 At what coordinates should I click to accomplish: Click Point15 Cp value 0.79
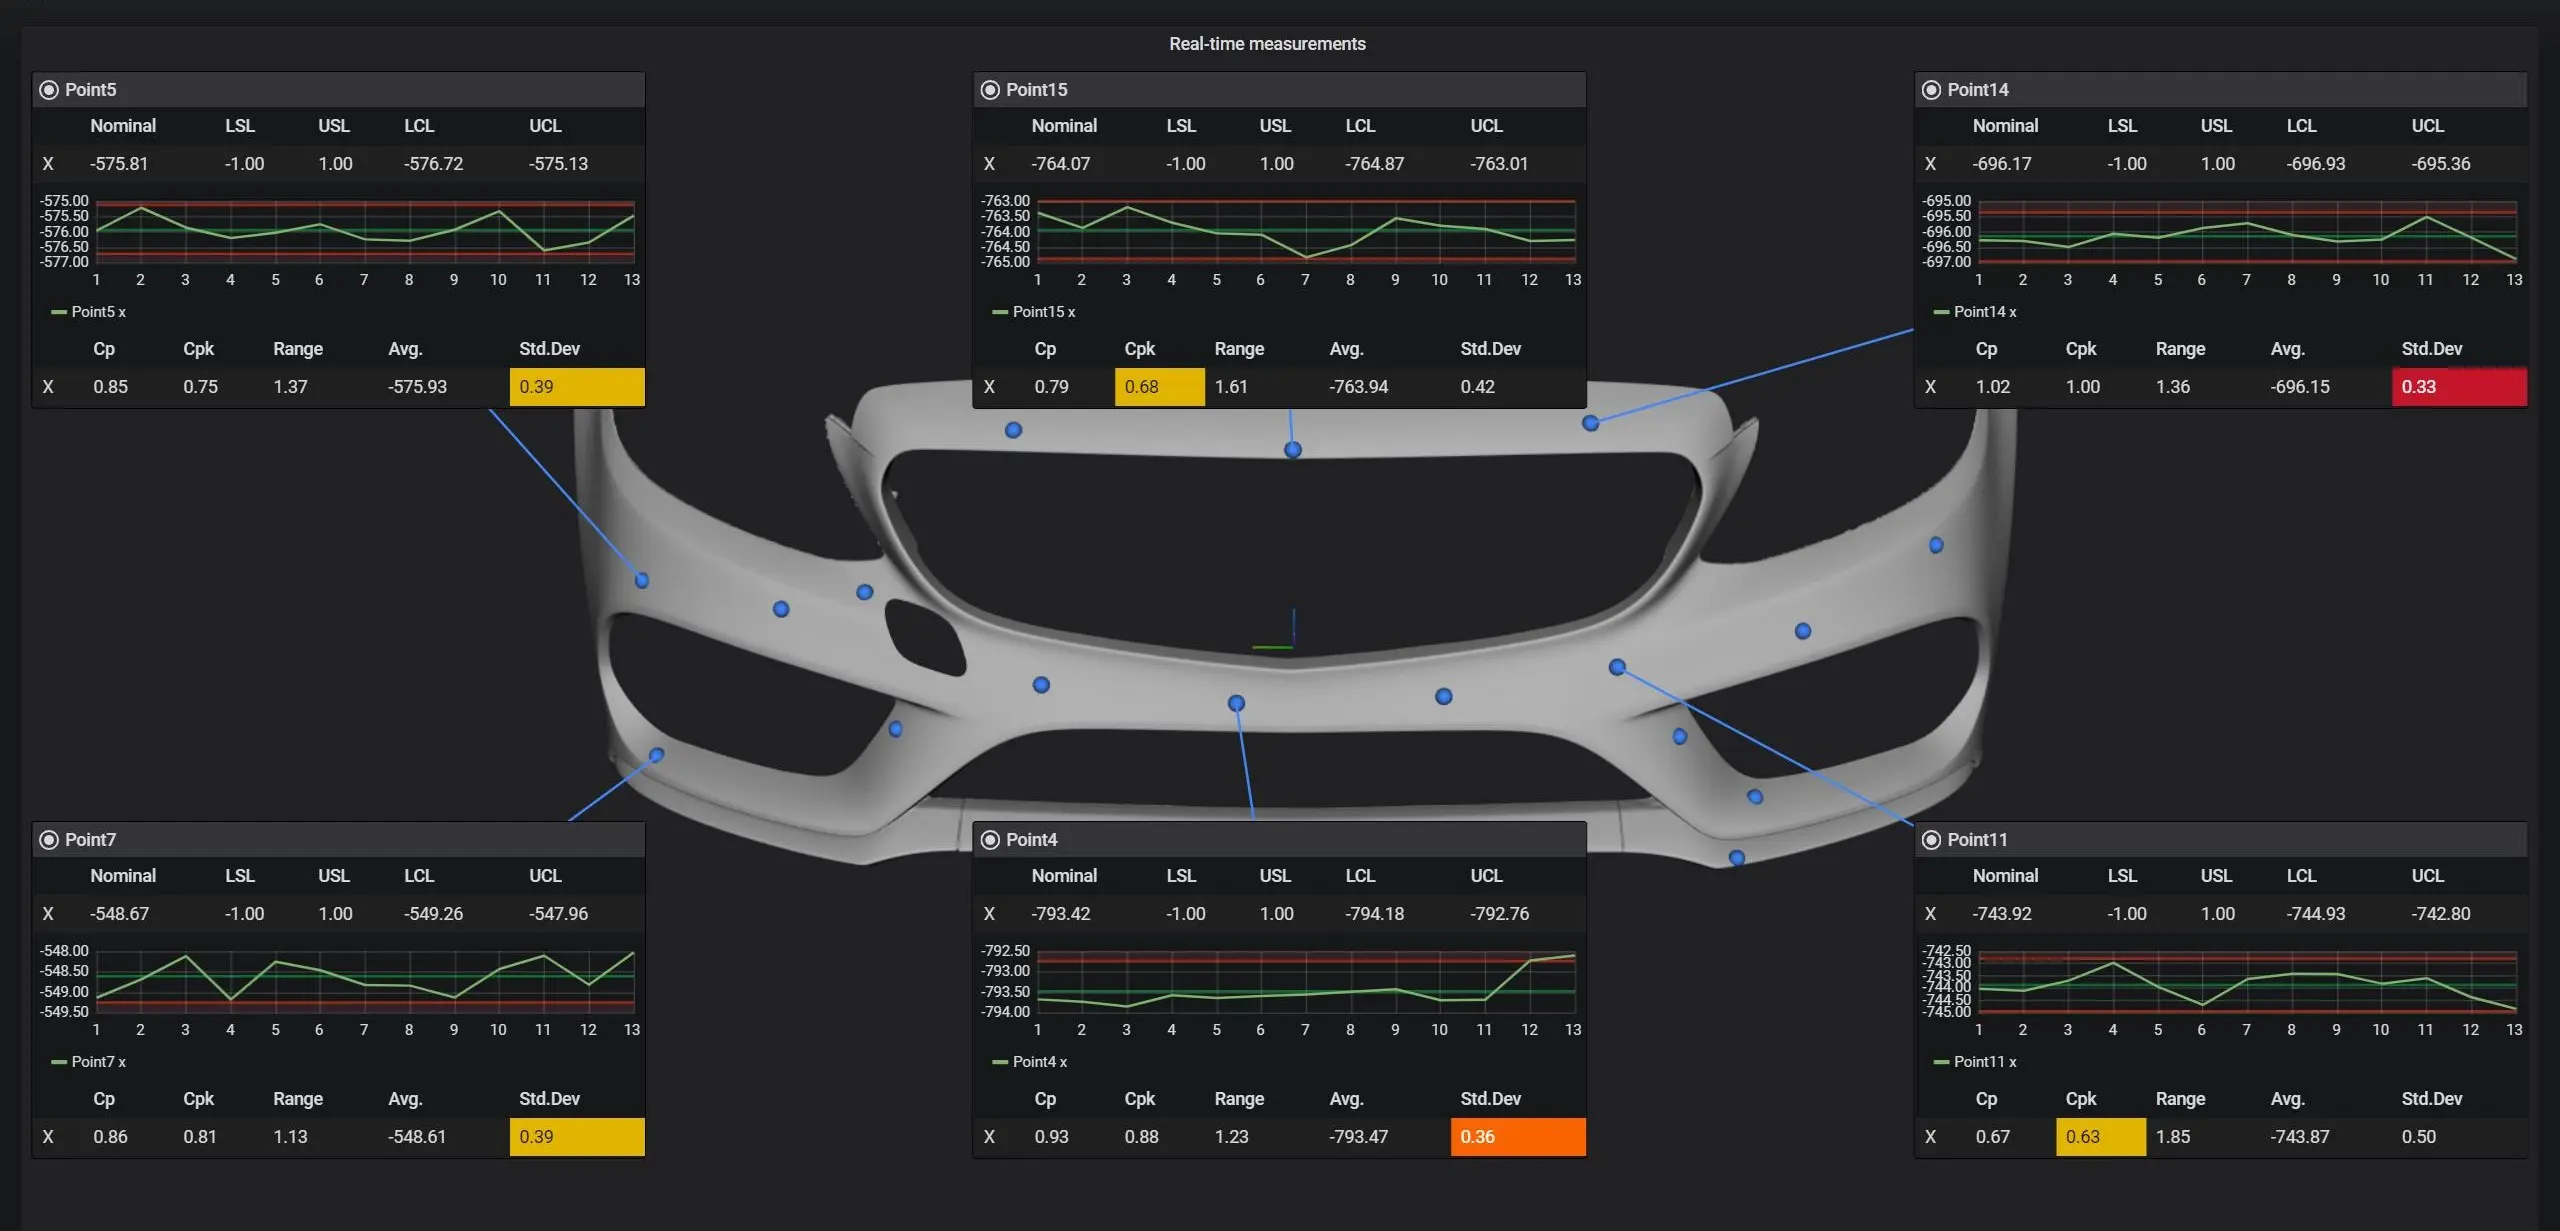(x=1051, y=387)
